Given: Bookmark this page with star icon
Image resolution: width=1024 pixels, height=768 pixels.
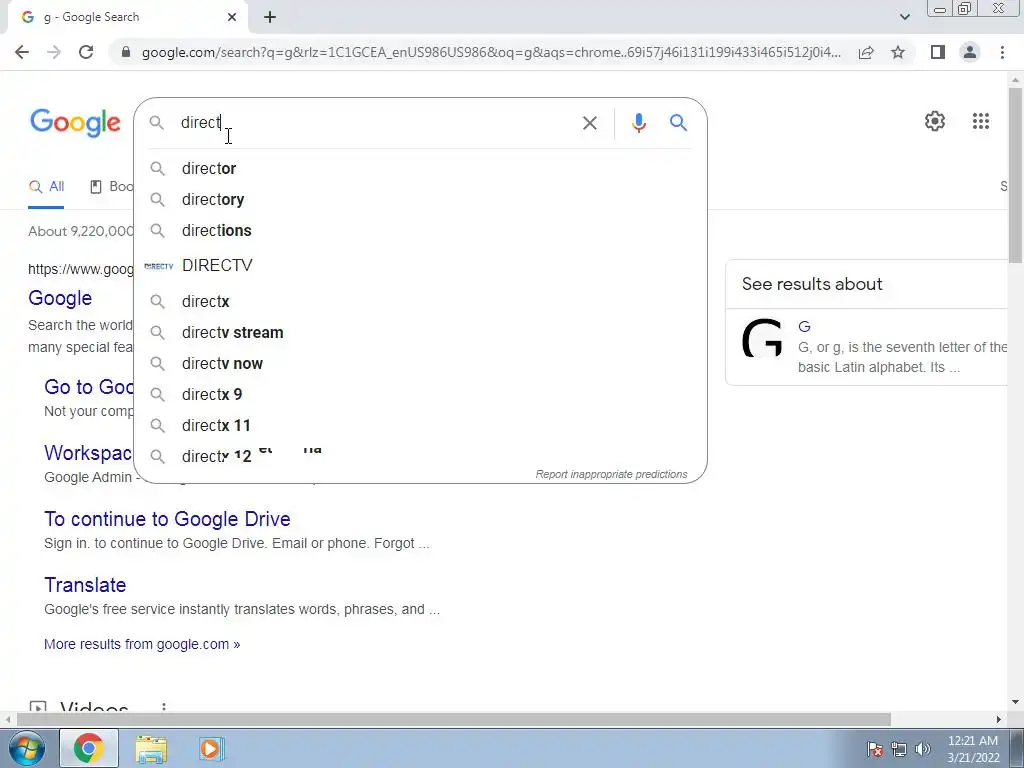Looking at the screenshot, I should pyautogui.click(x=898, y=52).
